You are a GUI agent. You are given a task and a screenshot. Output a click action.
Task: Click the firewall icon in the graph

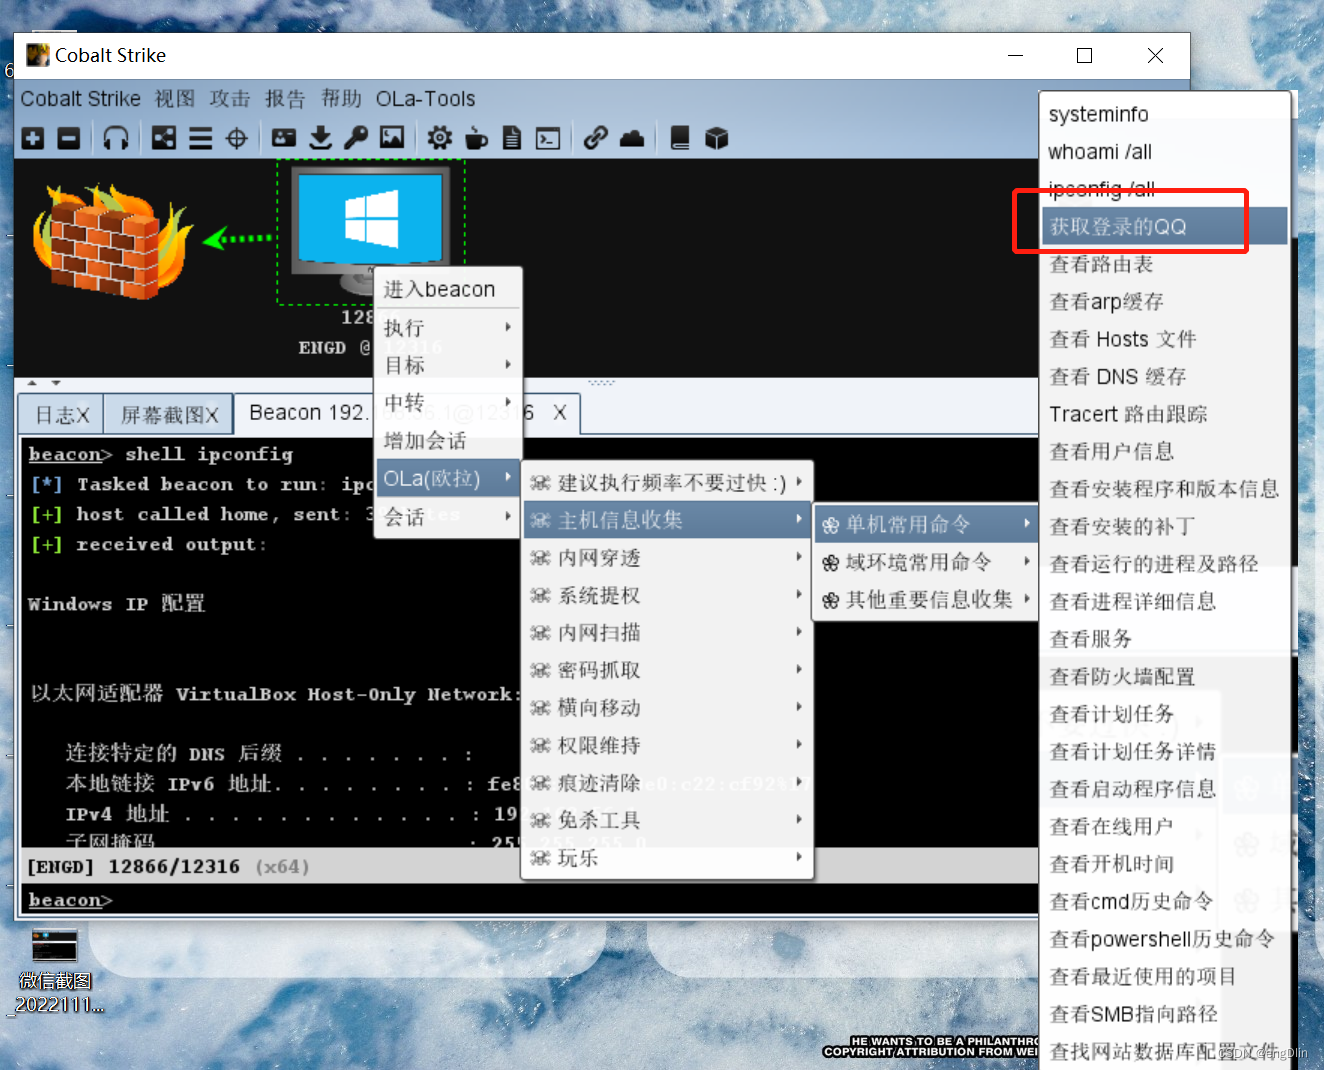(x=110, y=241)
